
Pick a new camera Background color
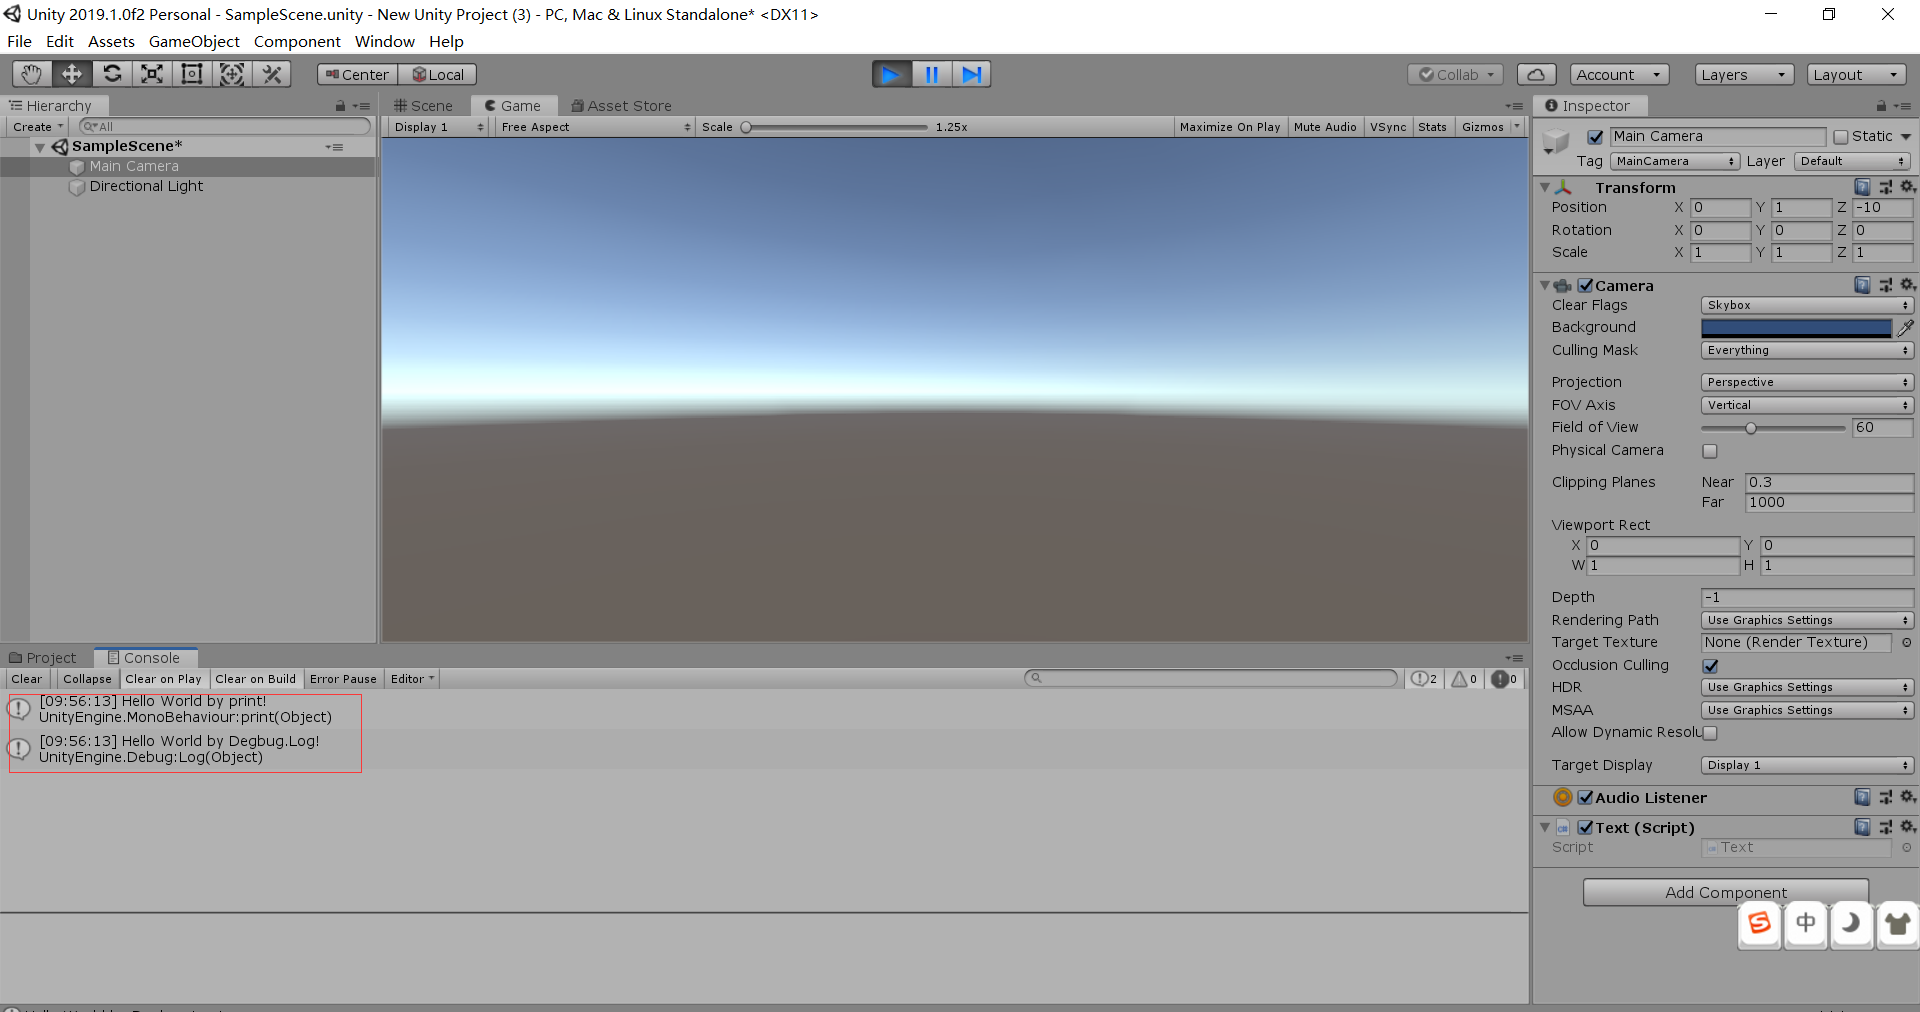1795,327
